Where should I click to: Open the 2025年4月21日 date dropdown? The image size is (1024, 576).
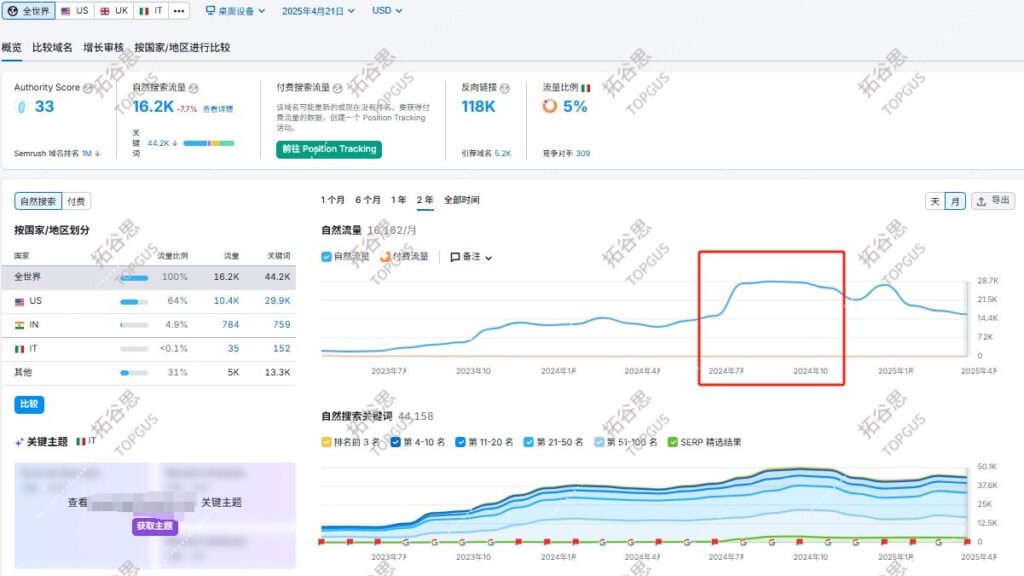click(x=318, y=11)
